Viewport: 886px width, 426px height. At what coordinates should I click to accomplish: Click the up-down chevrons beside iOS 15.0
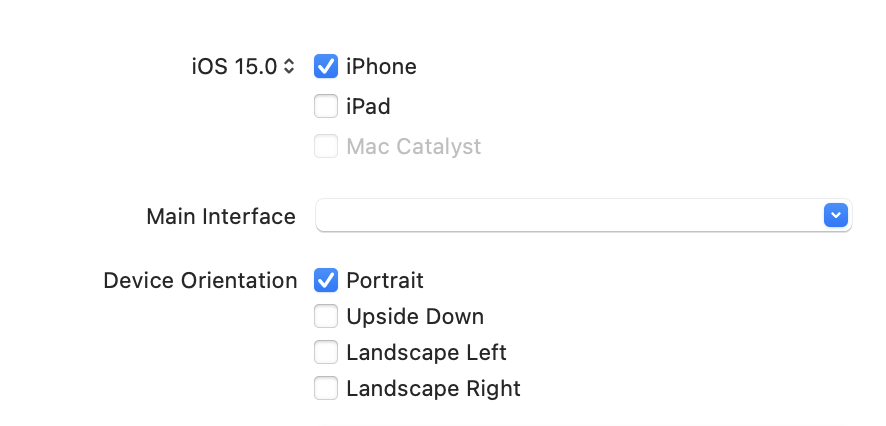coord(289,67)
